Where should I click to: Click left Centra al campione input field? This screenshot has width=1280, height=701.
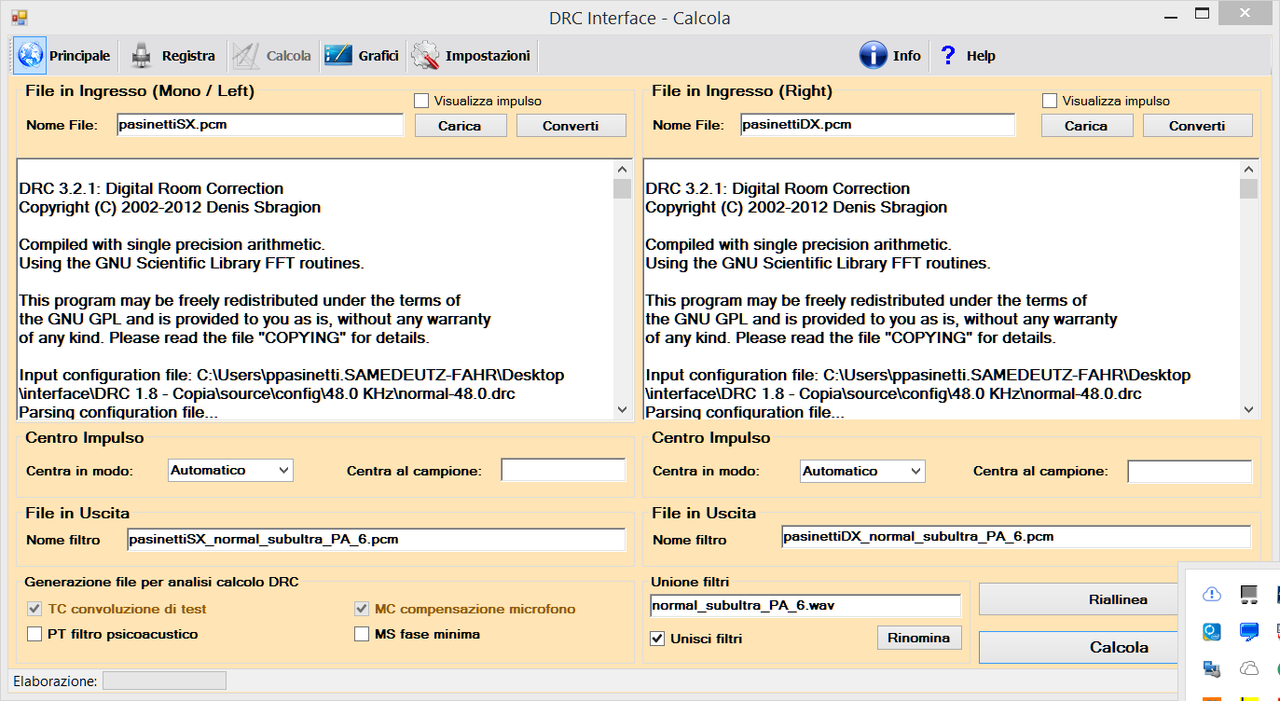[x=563, y=470]
